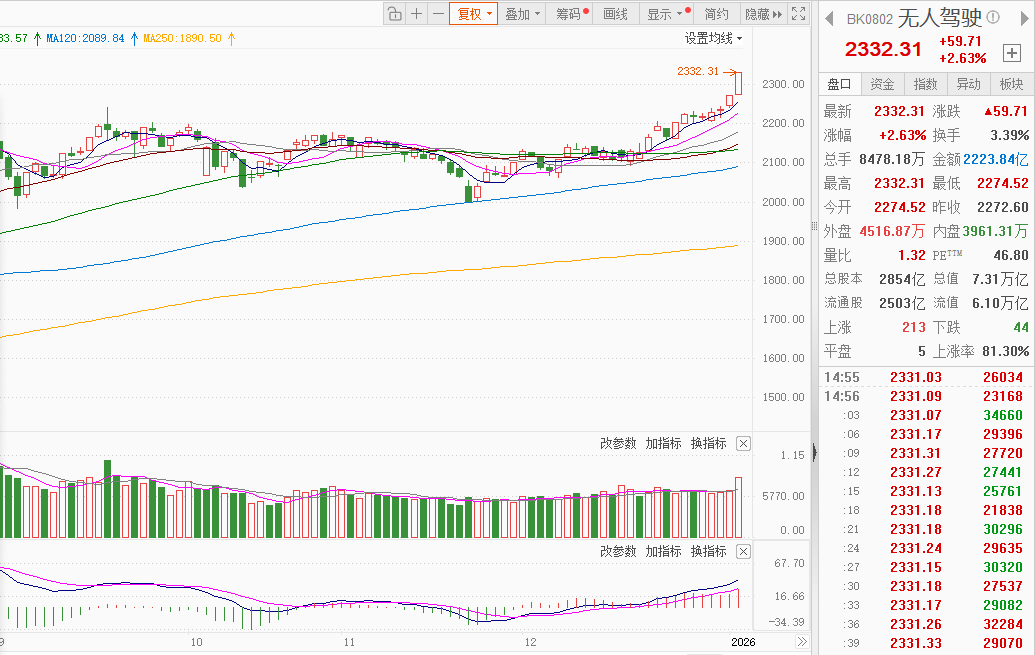Close the MACD indicator panel
Viewport: 1035px width, 655px height.
(x=743, y=551)
